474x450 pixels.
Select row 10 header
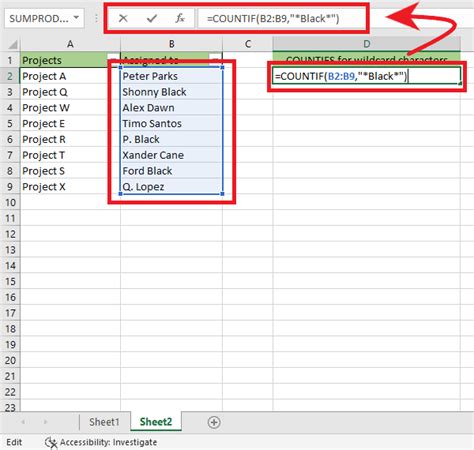click(x=10, y=203)
